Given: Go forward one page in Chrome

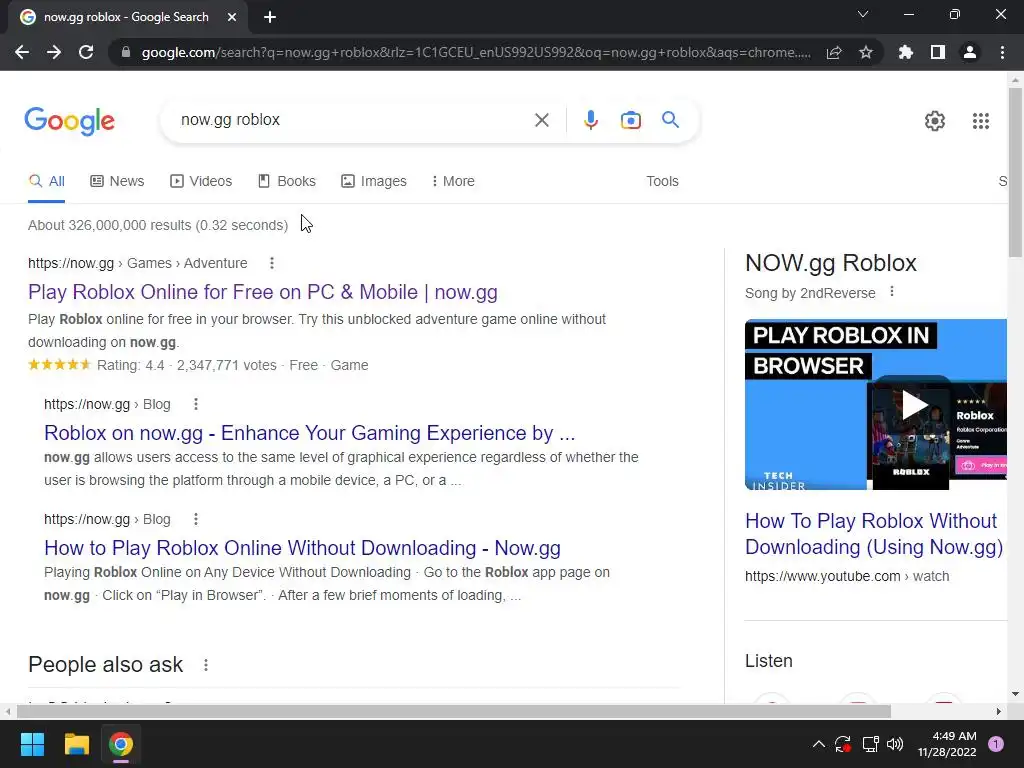Looking at the screenshot, I should (54, 52).
